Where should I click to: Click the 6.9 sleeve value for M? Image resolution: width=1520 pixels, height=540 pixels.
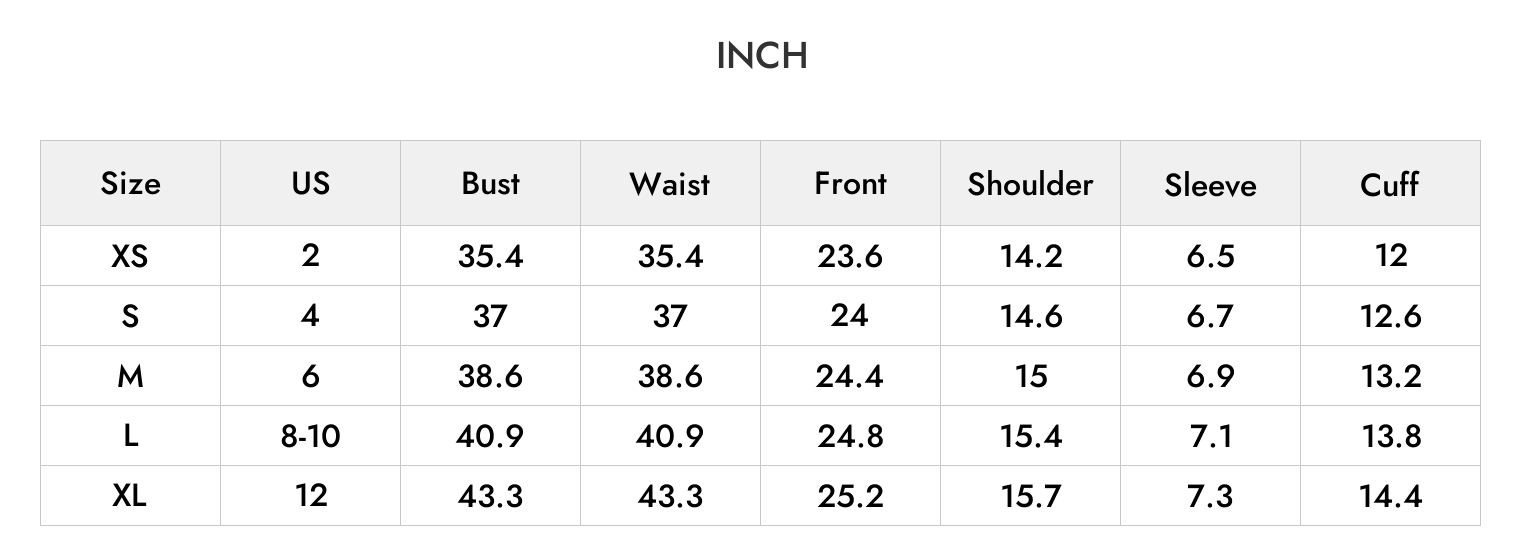point(1210,376)
